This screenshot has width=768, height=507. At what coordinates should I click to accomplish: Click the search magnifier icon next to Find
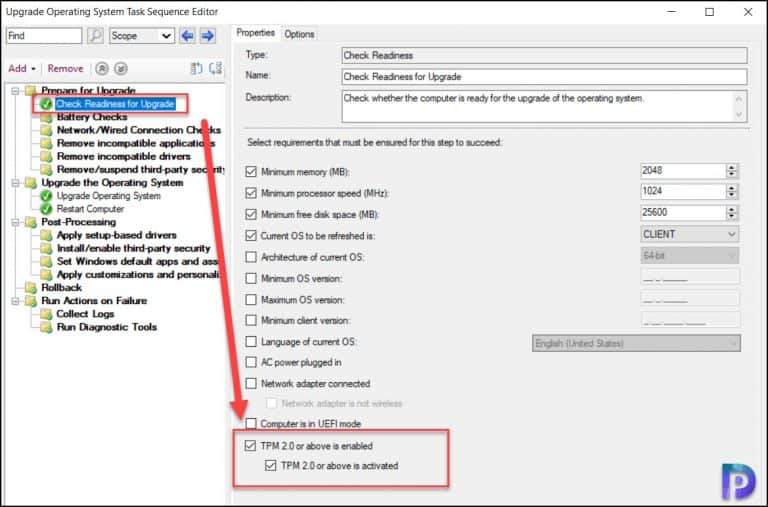pyautogui.click(x=96, y=36)
